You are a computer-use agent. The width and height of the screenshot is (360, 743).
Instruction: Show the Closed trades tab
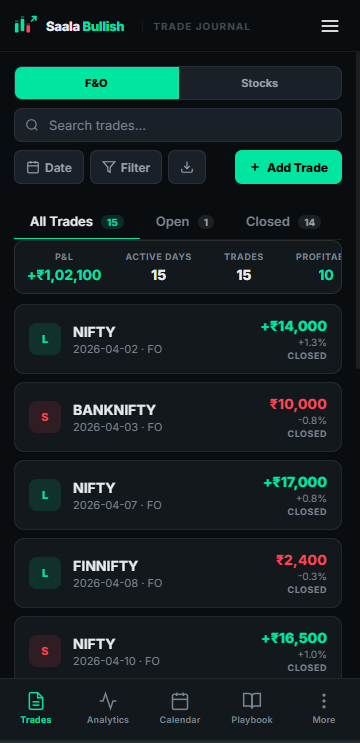[x=283, y=222]
